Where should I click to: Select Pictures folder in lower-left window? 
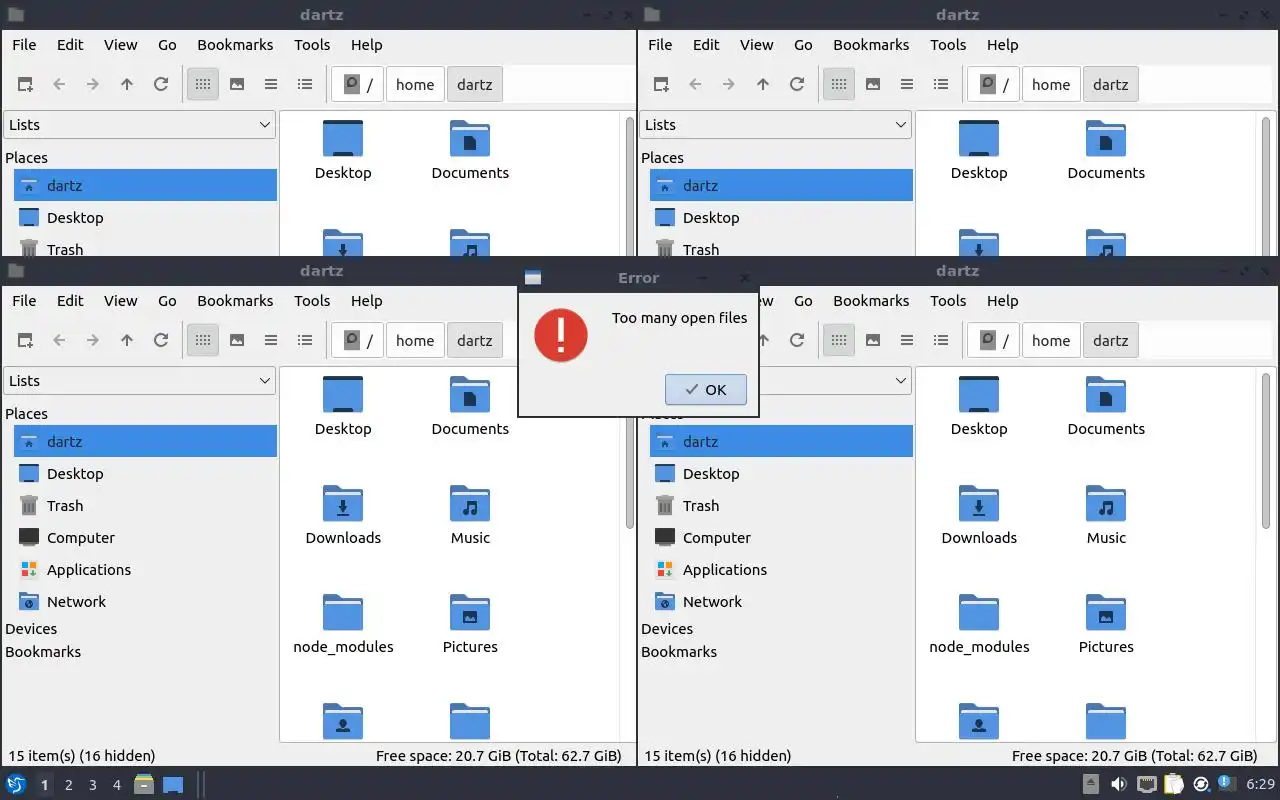pos(470,625)
